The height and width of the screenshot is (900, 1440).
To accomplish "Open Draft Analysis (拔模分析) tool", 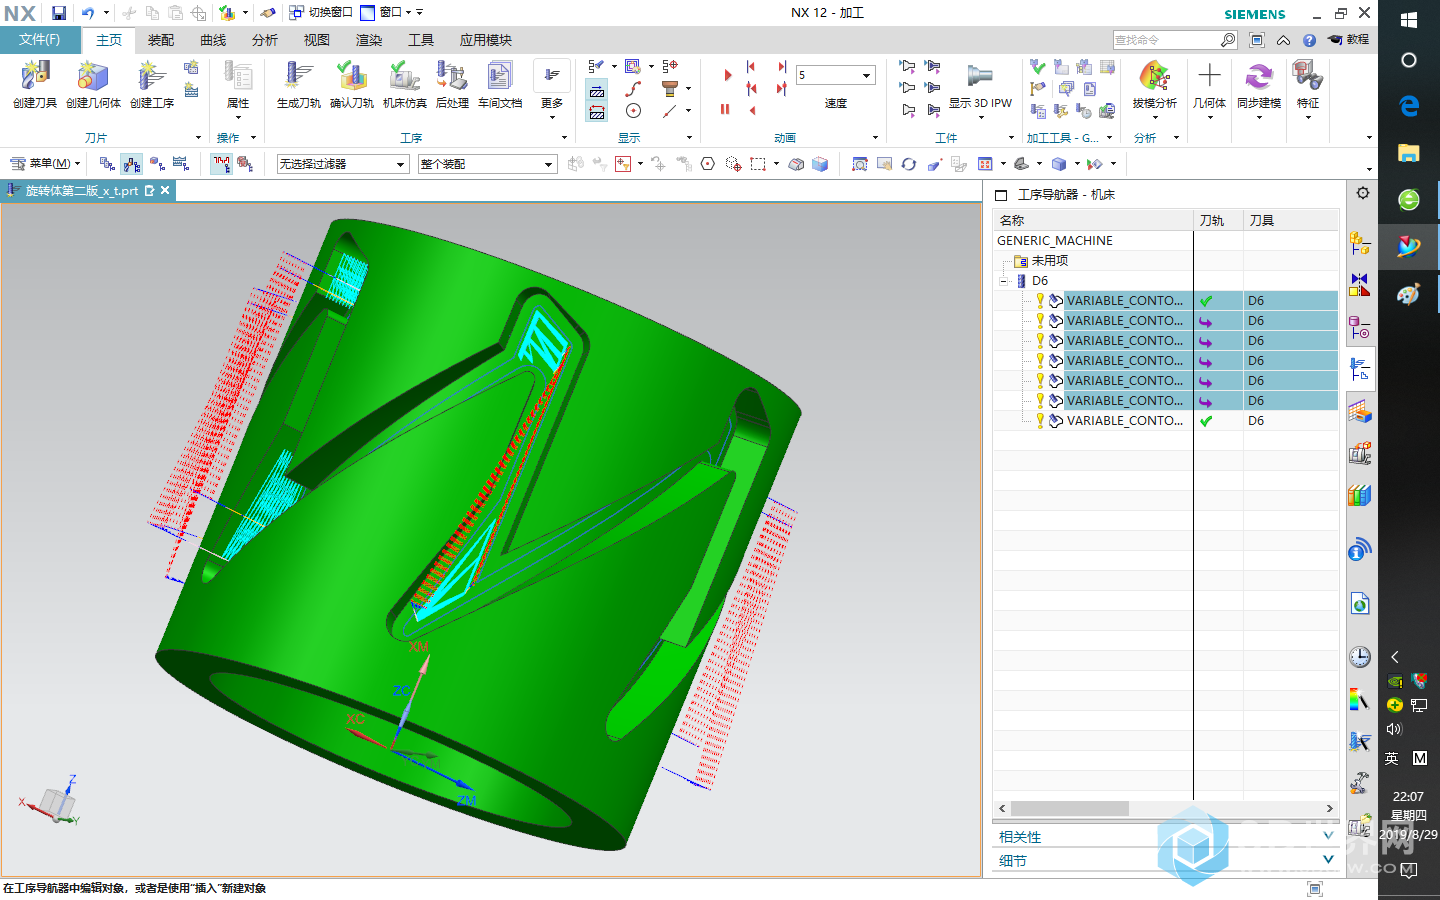I will [1155, 86].
